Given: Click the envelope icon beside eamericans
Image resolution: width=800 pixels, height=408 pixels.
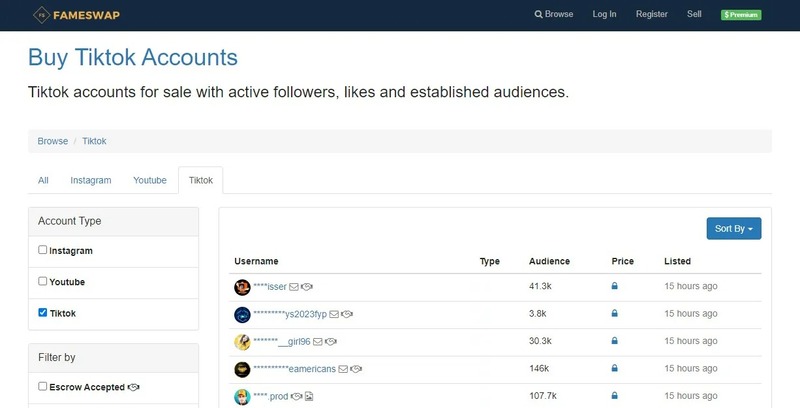Looking at the screenshot, I should (x=343, y=369).
